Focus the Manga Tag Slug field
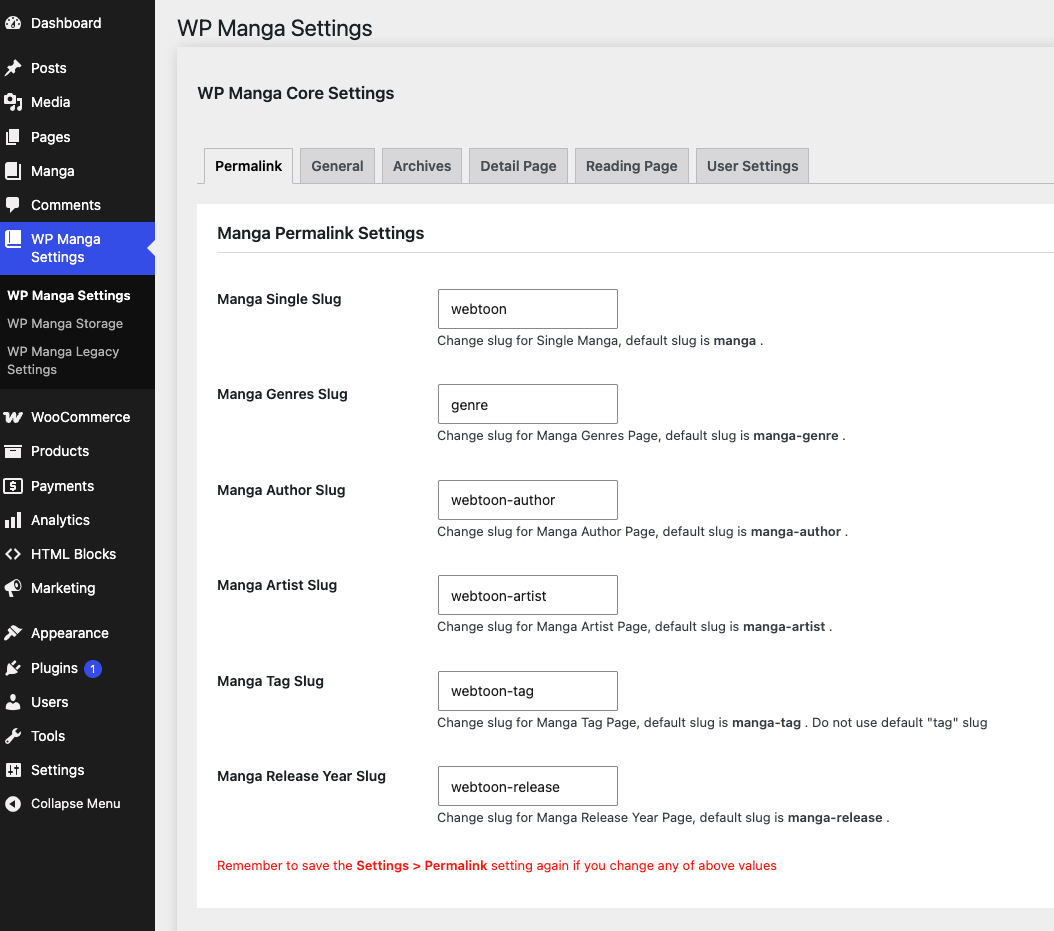 click(528, 691)
